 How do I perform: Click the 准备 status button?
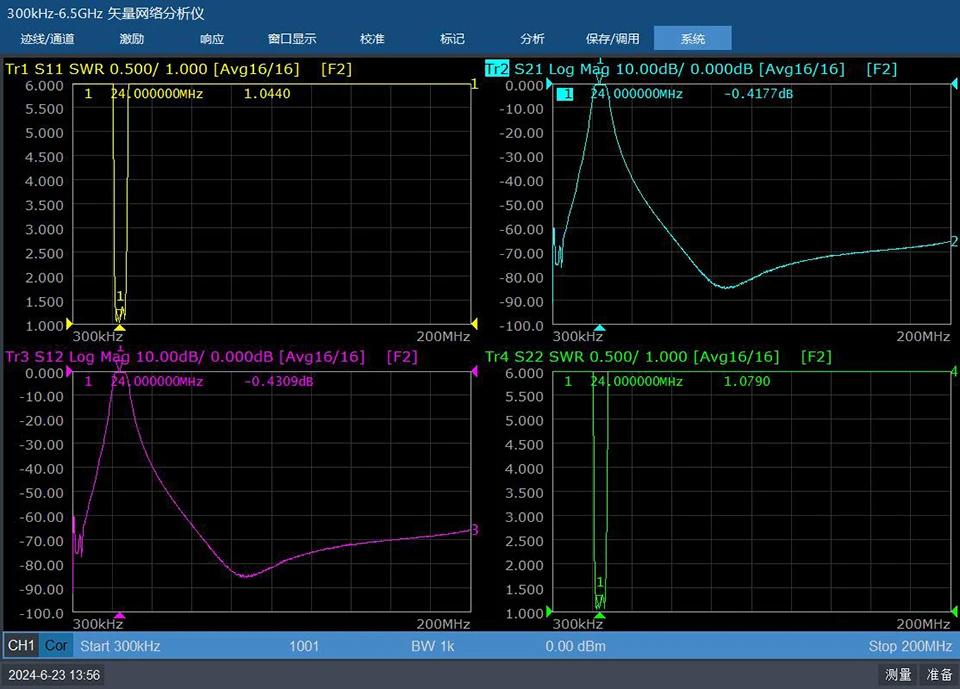tap(939, 675)
